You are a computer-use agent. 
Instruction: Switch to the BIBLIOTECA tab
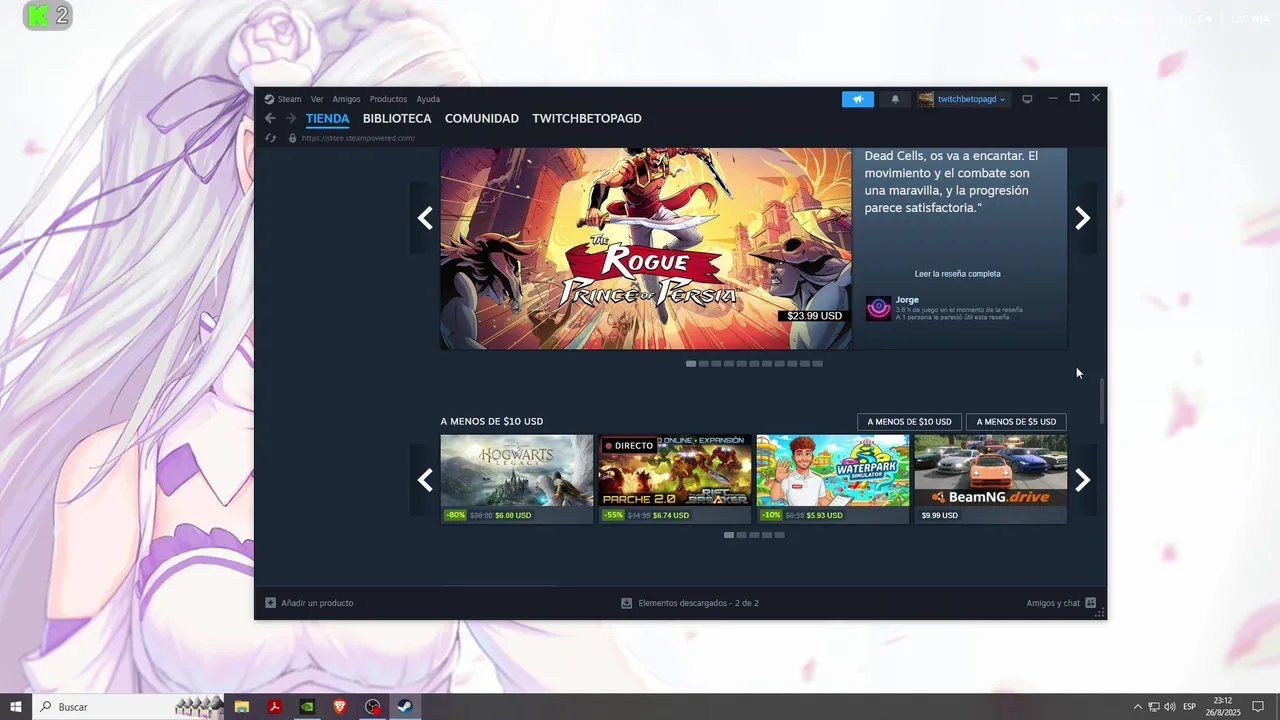[x=397, y=118]
